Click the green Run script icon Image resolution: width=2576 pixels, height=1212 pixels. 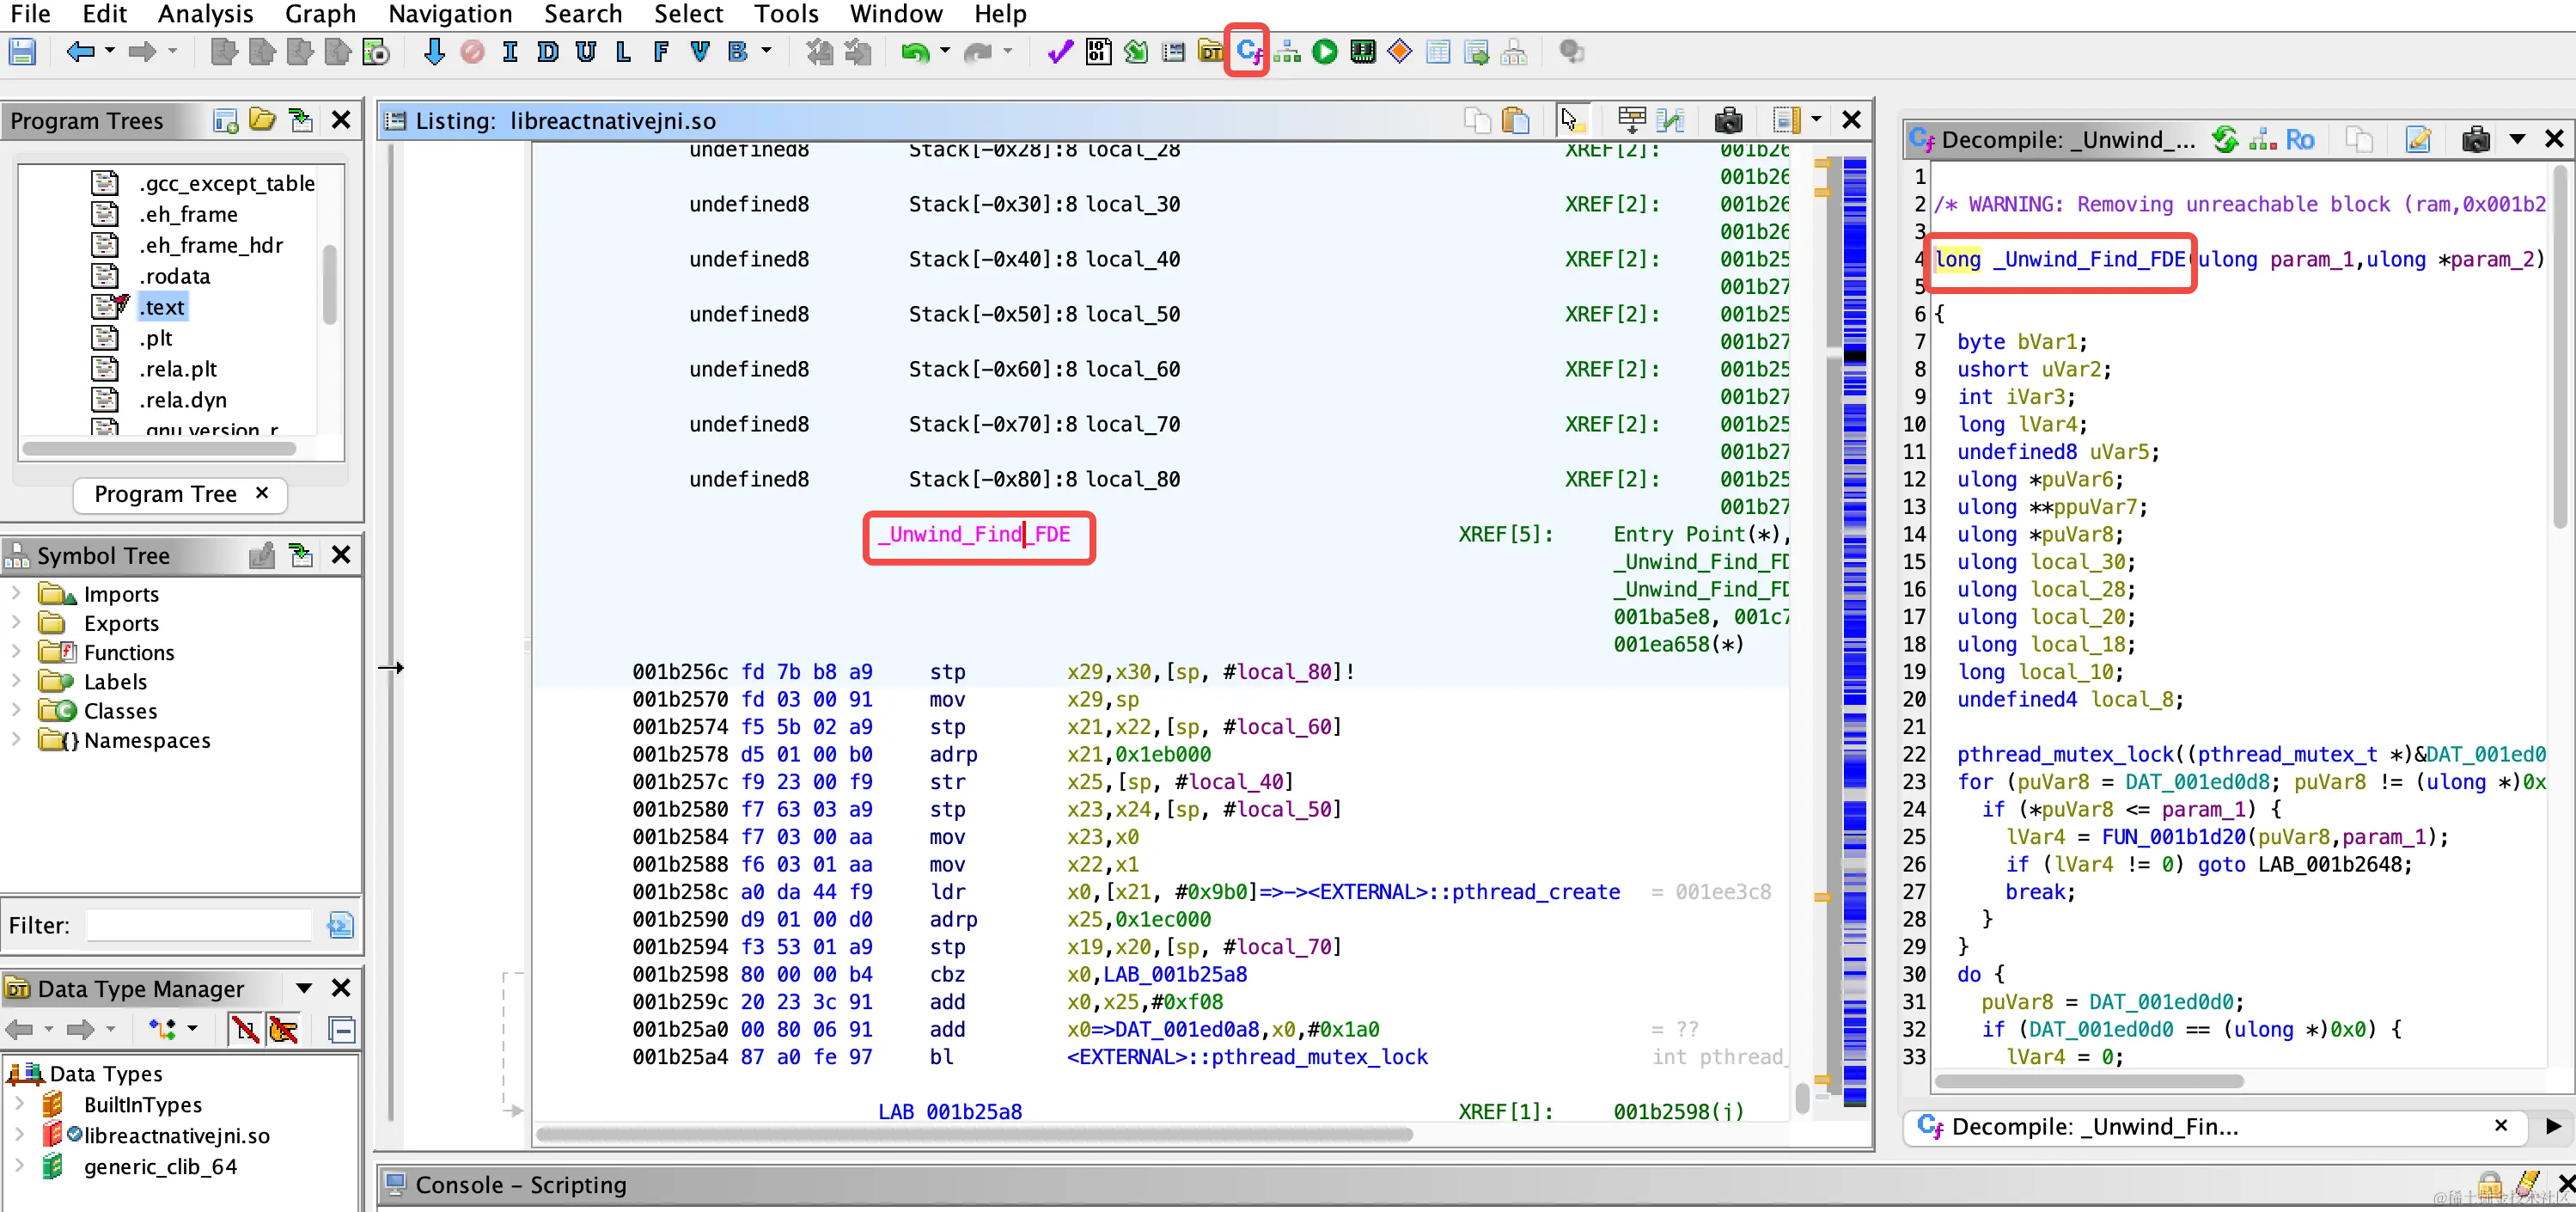pos(1325,52)
